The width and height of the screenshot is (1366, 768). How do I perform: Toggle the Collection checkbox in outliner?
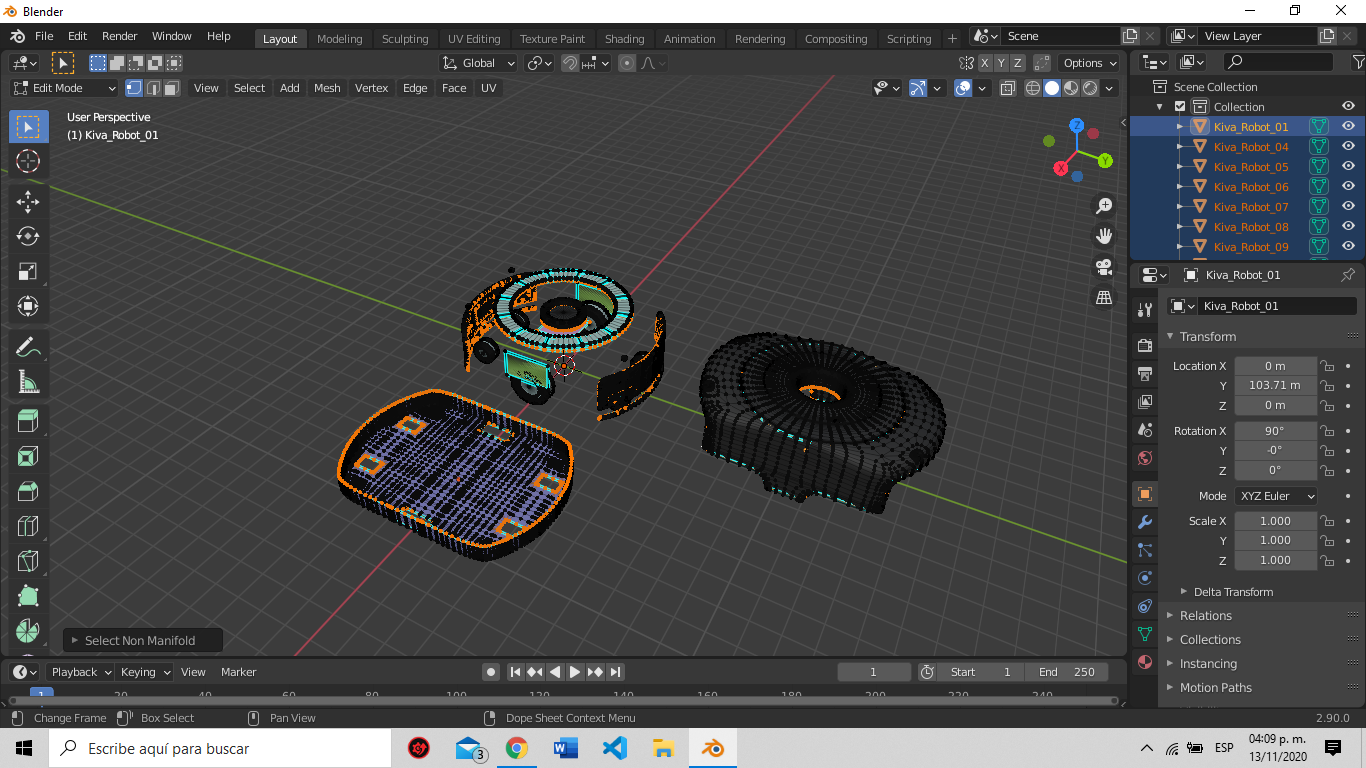[1180, 107]
